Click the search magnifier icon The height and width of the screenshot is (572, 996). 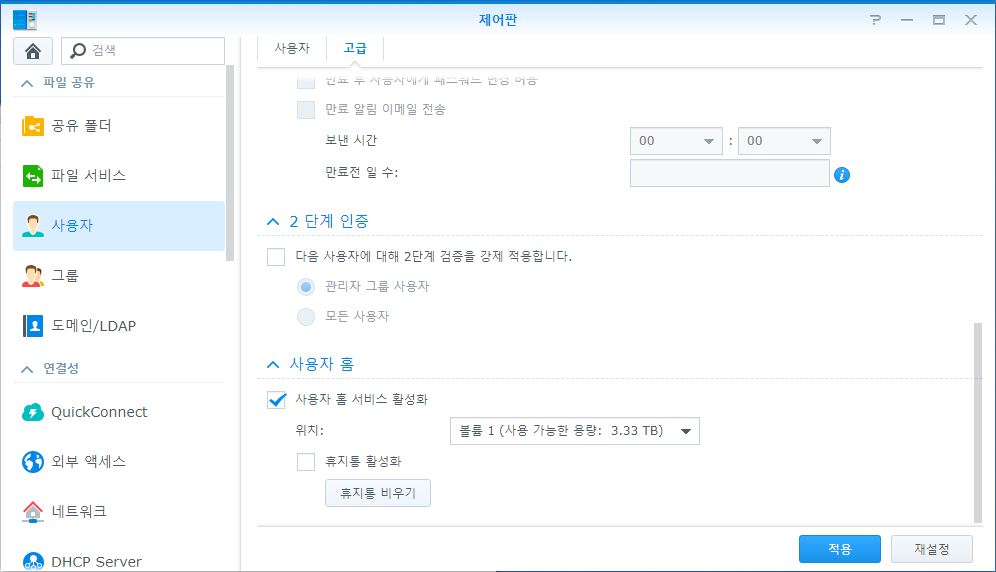(78, 51)
